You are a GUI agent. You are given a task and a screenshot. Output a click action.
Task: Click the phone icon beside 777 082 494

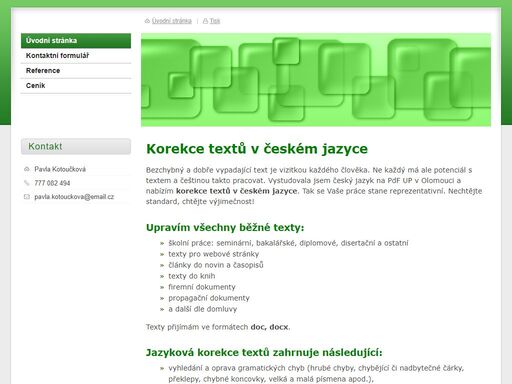27,183
